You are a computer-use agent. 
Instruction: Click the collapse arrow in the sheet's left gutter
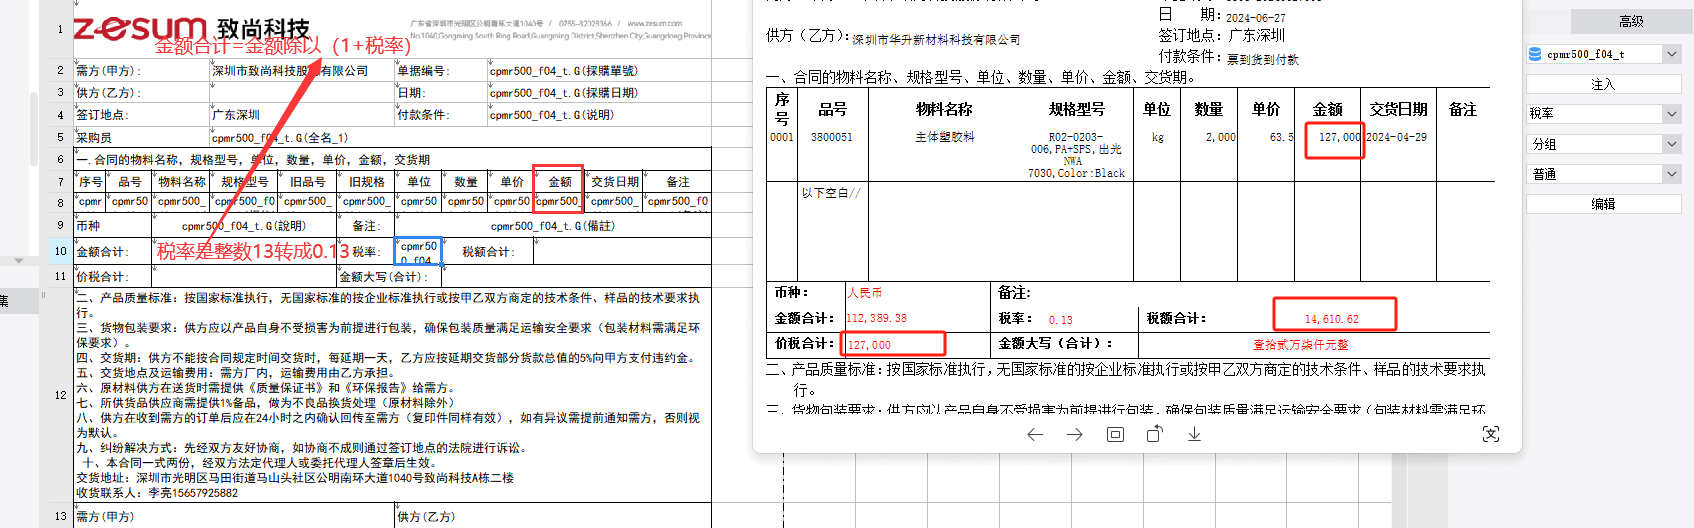(19, 261)
